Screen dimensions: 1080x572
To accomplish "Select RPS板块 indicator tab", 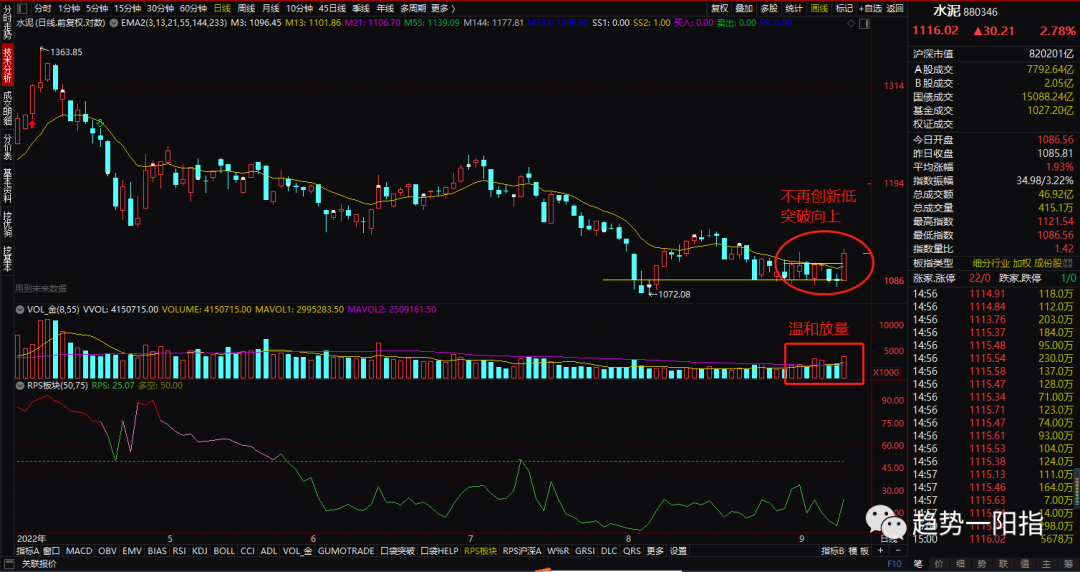I will (x=480, y=551).
